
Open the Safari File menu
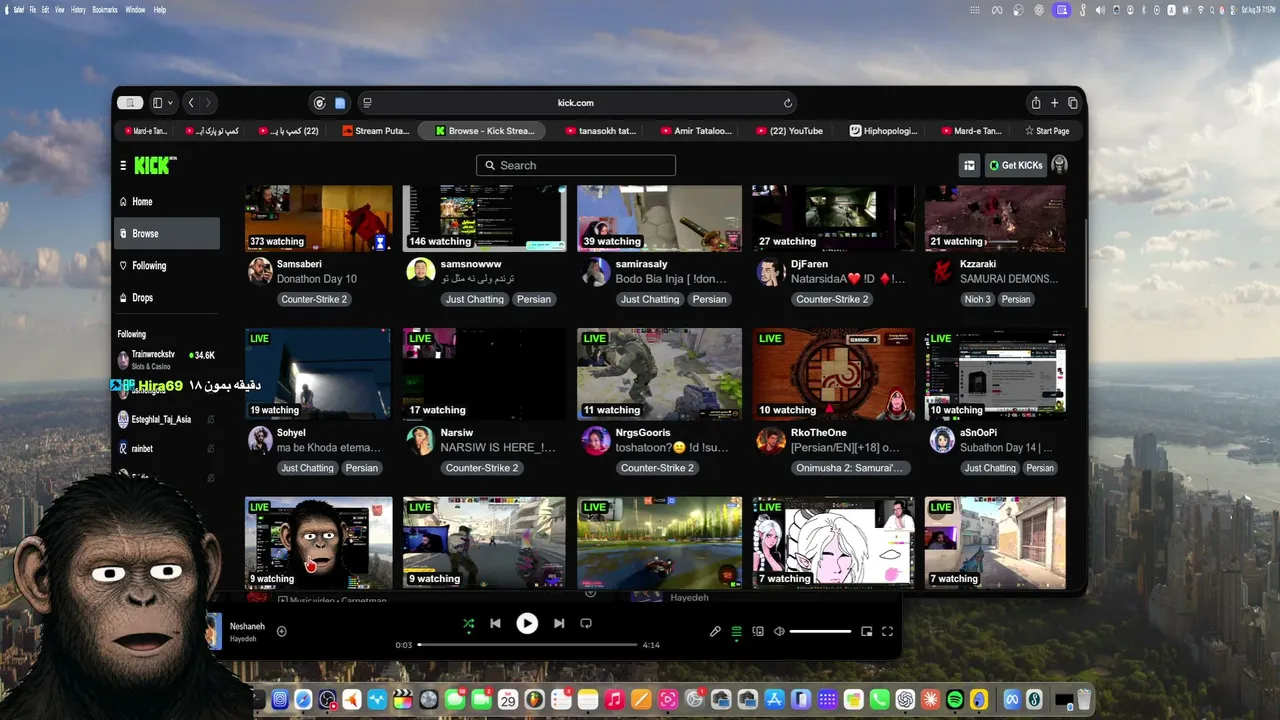click(33, 10)
